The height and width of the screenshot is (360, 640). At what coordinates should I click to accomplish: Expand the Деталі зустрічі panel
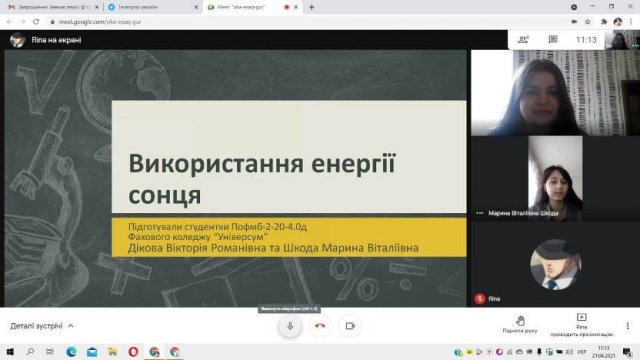coord(42,326)
